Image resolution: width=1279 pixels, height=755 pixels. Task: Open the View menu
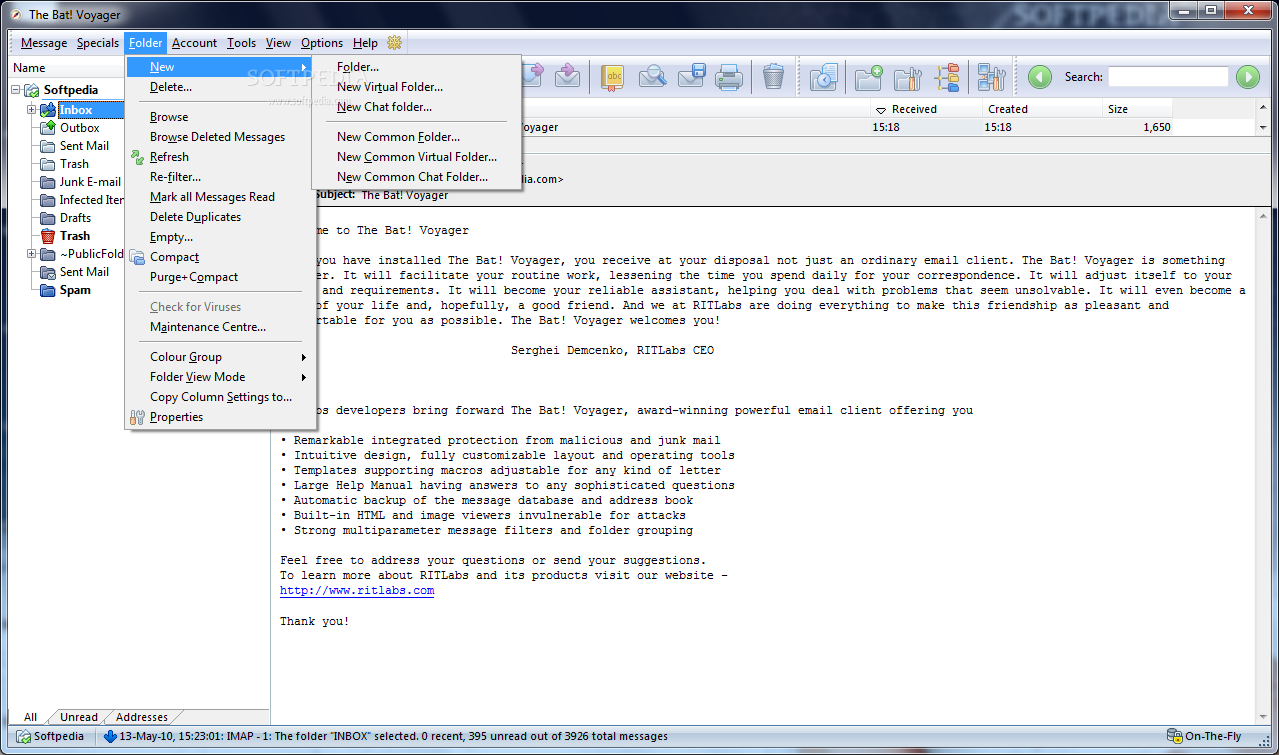click(278, 43)
